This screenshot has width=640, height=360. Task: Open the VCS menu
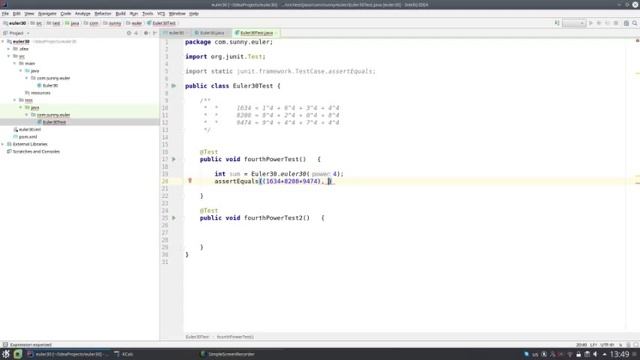click(161, 13)
